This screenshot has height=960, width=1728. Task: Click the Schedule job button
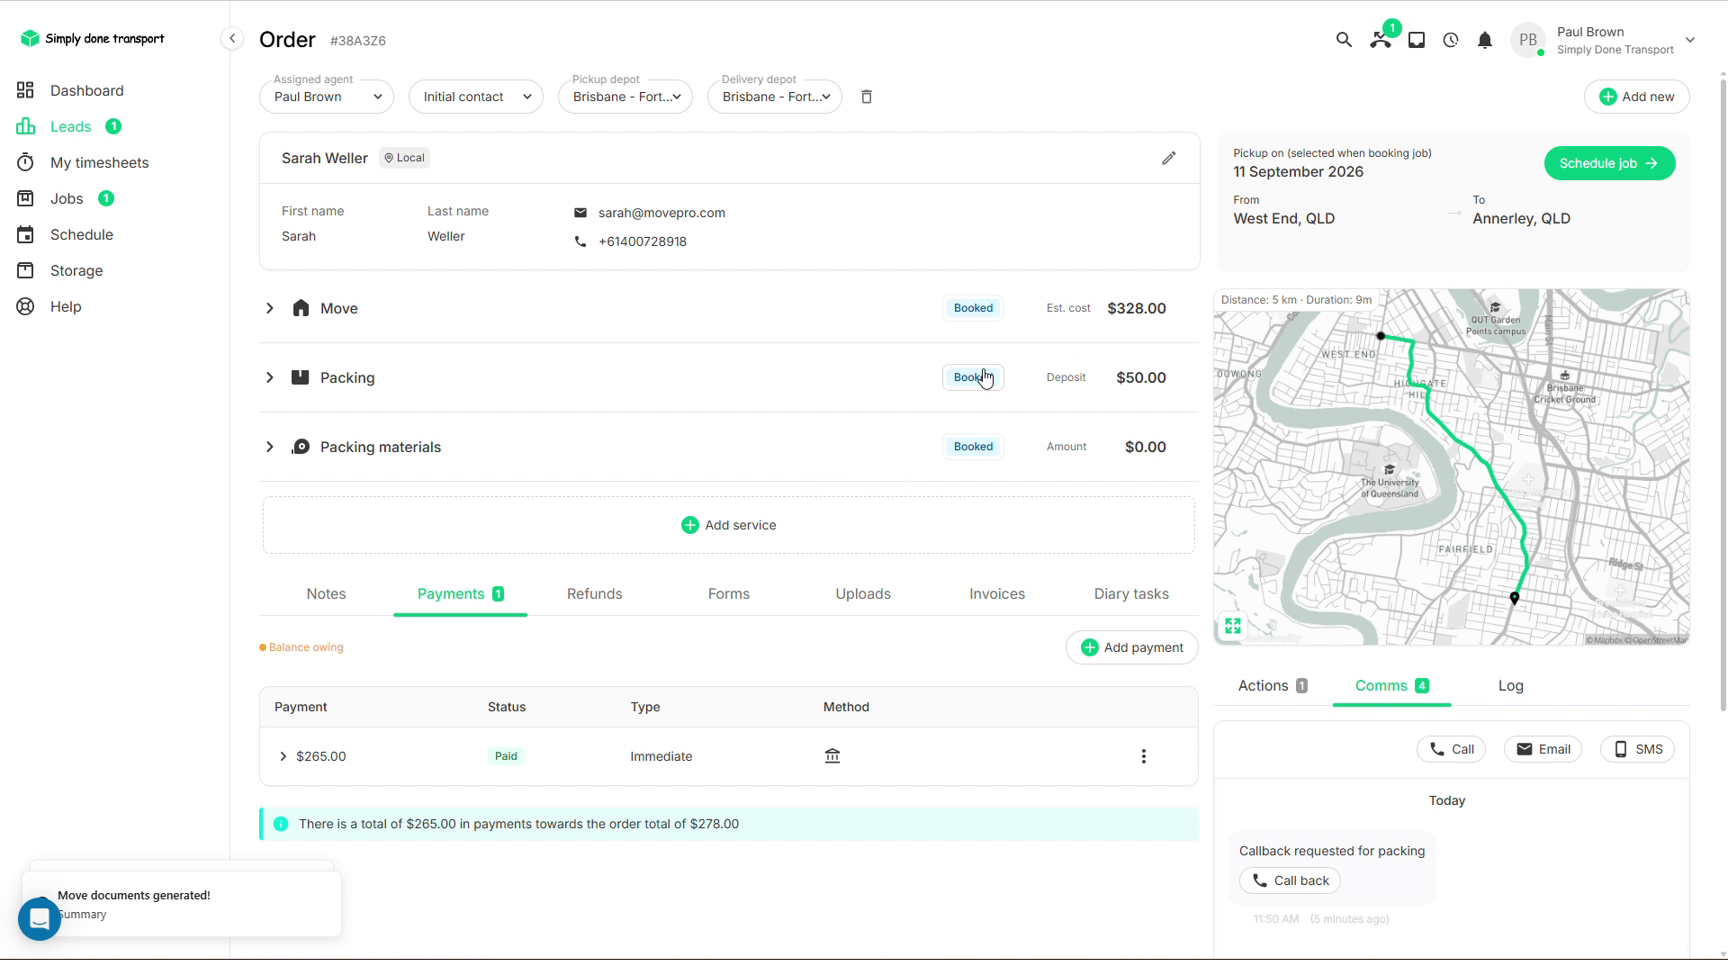[x=1609, y=163]
